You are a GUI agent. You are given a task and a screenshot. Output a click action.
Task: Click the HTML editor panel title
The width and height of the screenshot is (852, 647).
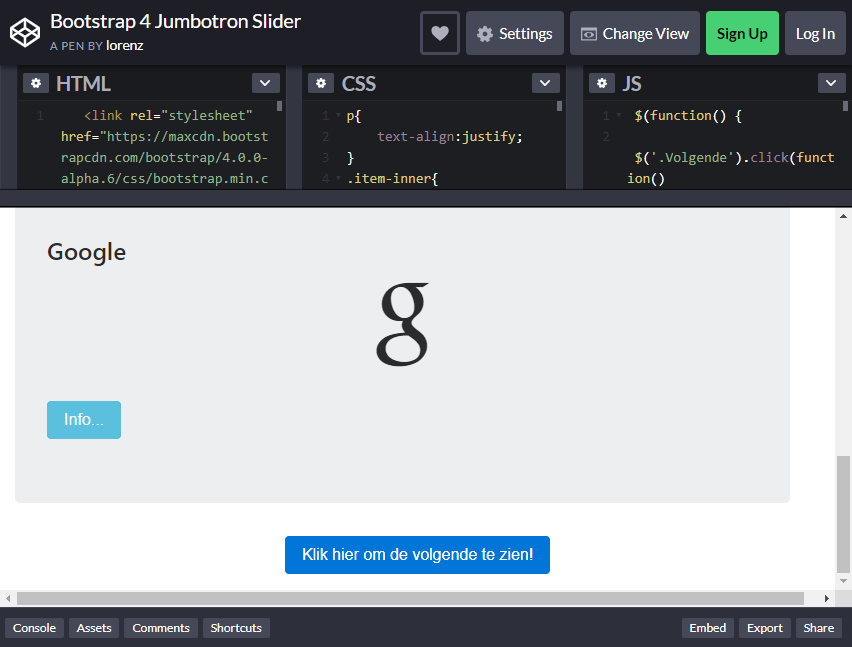(83, 84)
